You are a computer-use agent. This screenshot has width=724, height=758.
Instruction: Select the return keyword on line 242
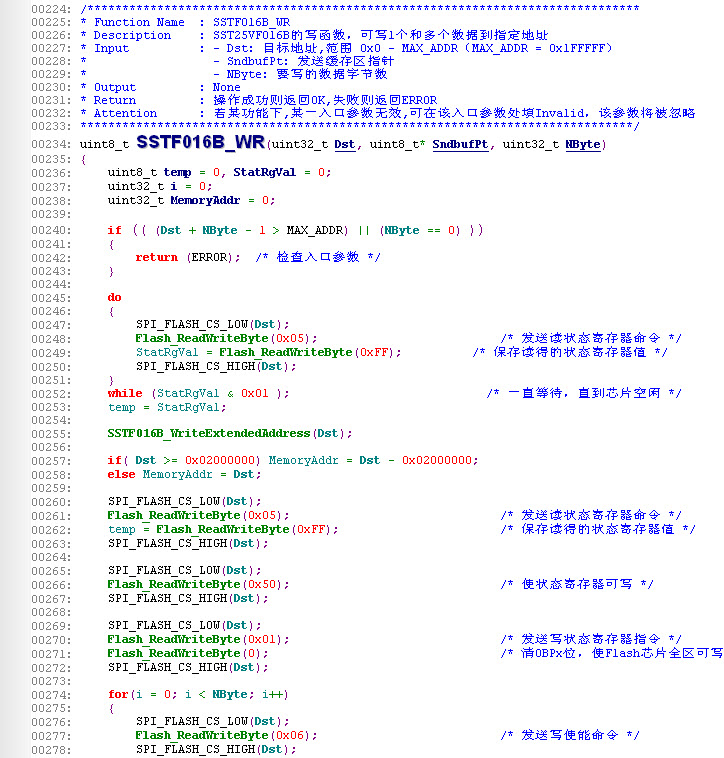[x=156, y=257]
